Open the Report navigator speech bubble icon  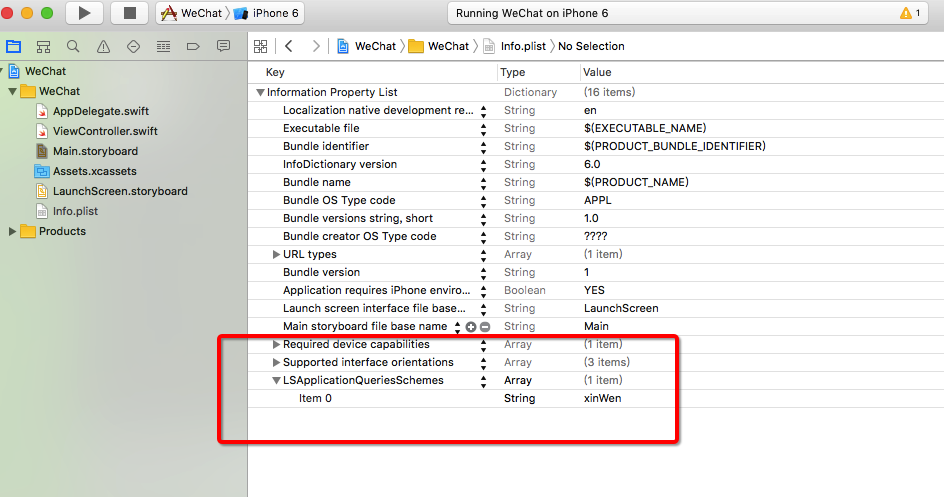point(223,46)
